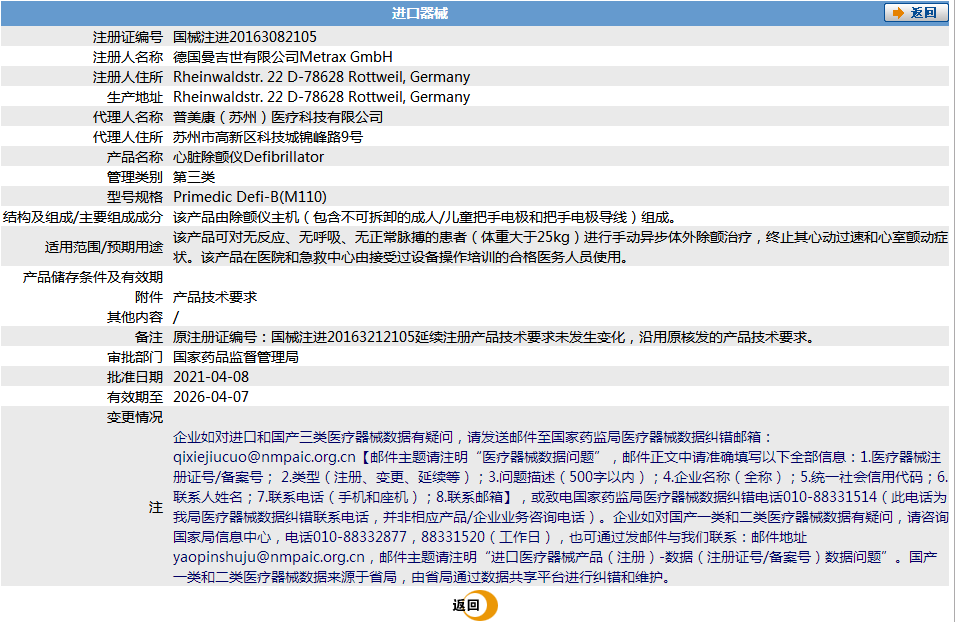
Task: Click the structure description starting 该产品由除颤仪主机
Action: 426,217
